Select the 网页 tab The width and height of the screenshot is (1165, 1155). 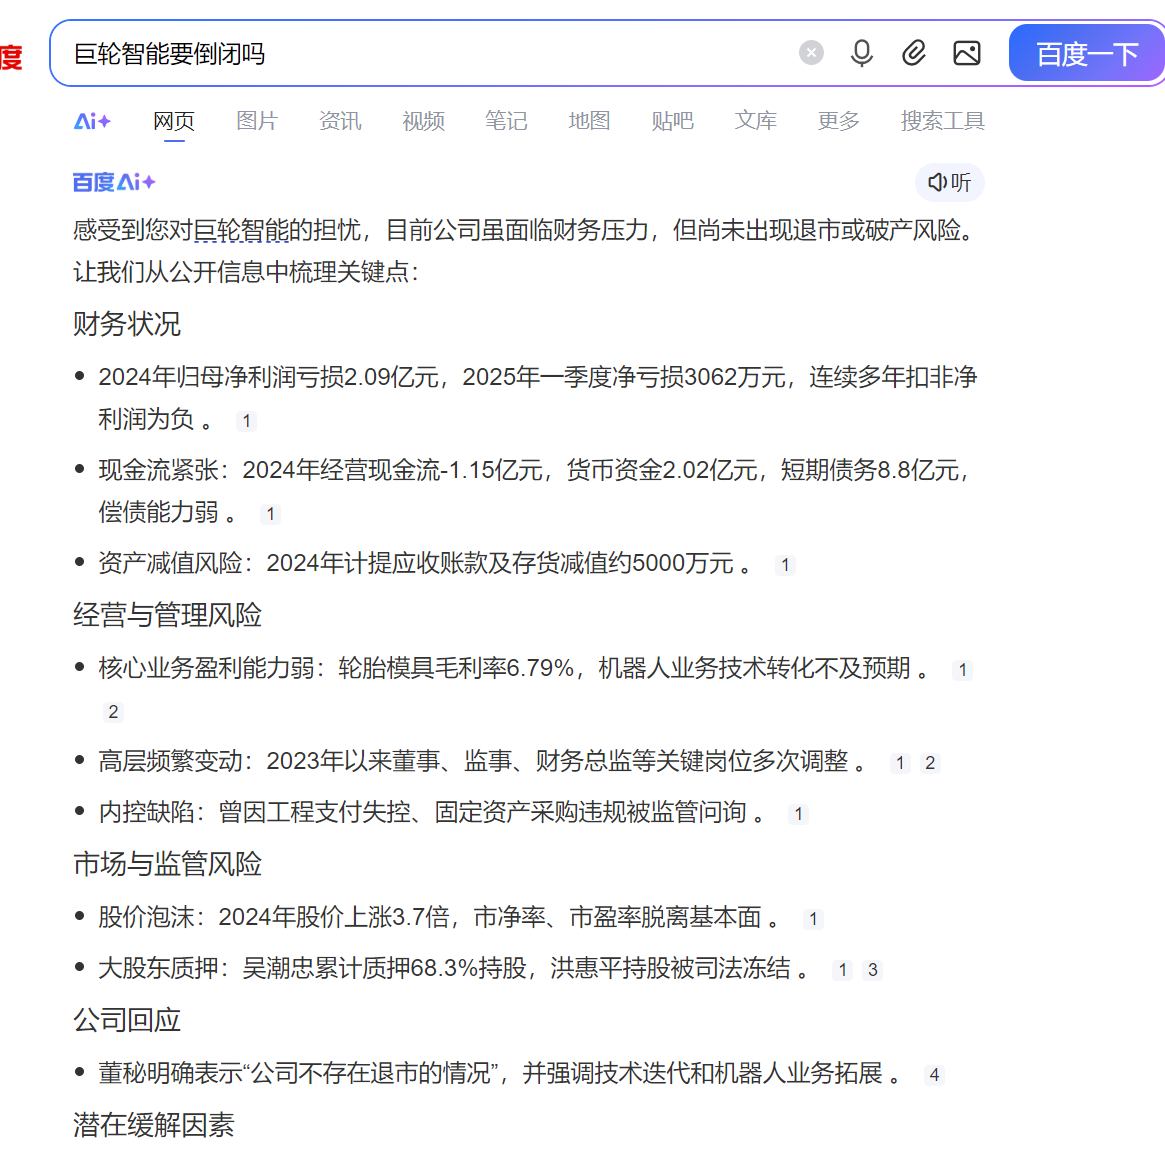(174, 120)
